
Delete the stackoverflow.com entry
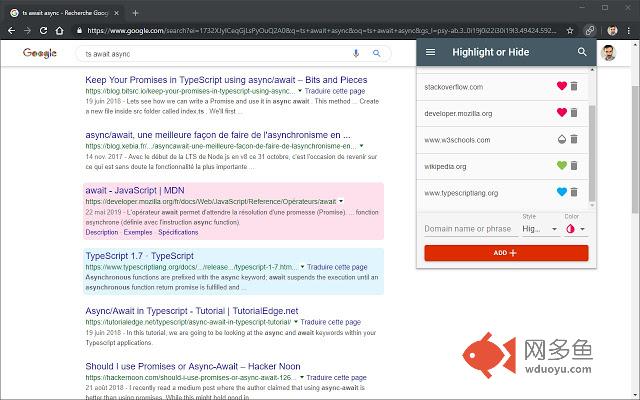point(574,86)
